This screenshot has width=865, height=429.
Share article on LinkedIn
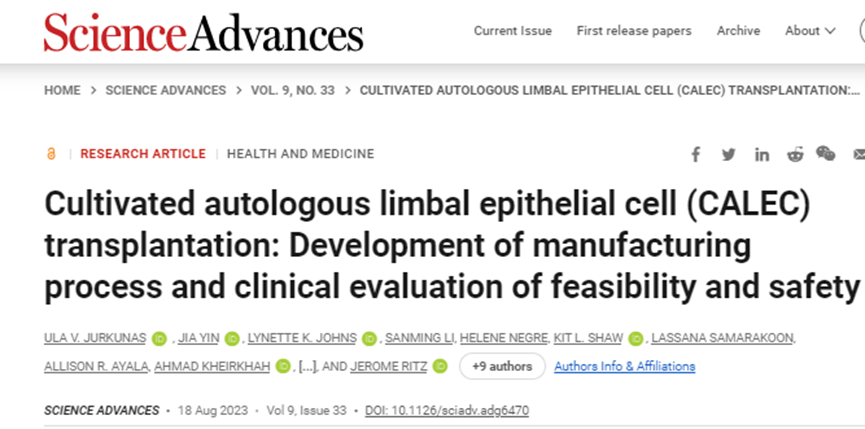pos(762,154)
